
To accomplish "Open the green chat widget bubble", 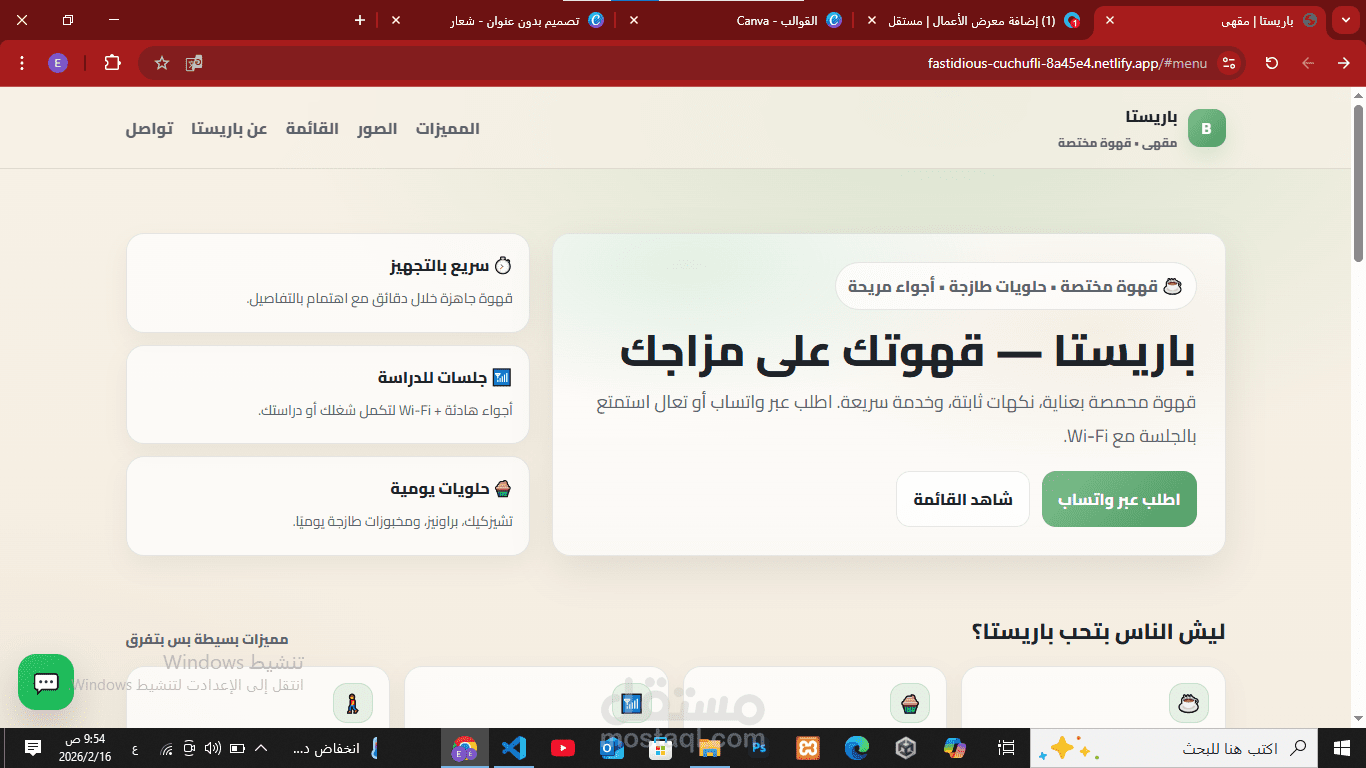I will (46, 682).
